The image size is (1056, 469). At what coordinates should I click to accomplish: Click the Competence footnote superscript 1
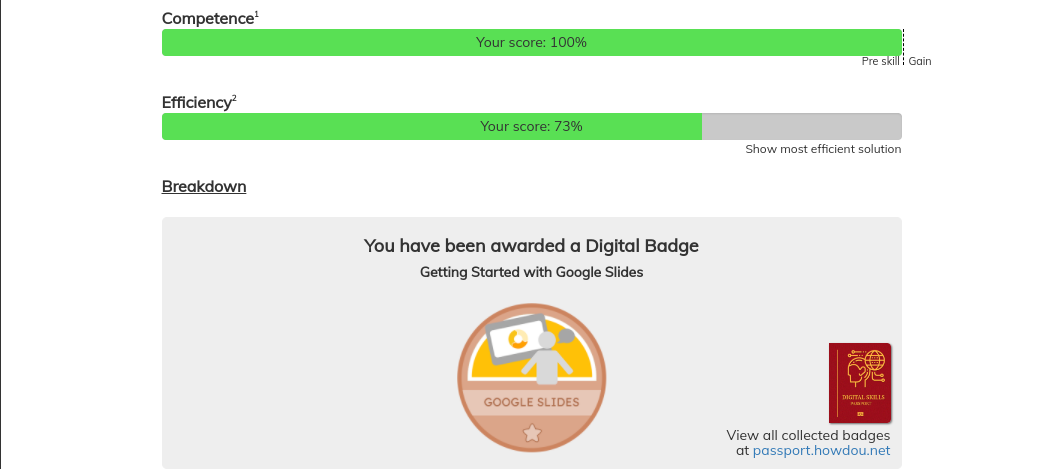click(257, 15)
